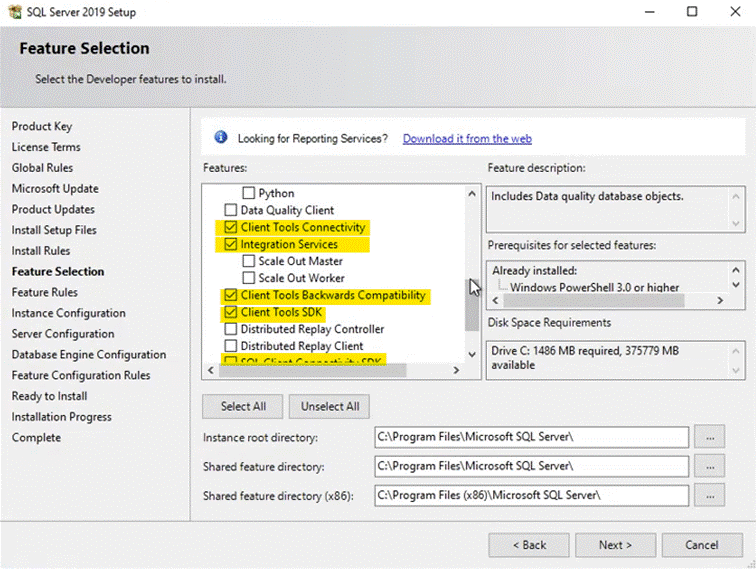Screen dimensions: 756x569
Task: Click the Instance root directory field
Action: pyautogui.click(x=531, y=437)
